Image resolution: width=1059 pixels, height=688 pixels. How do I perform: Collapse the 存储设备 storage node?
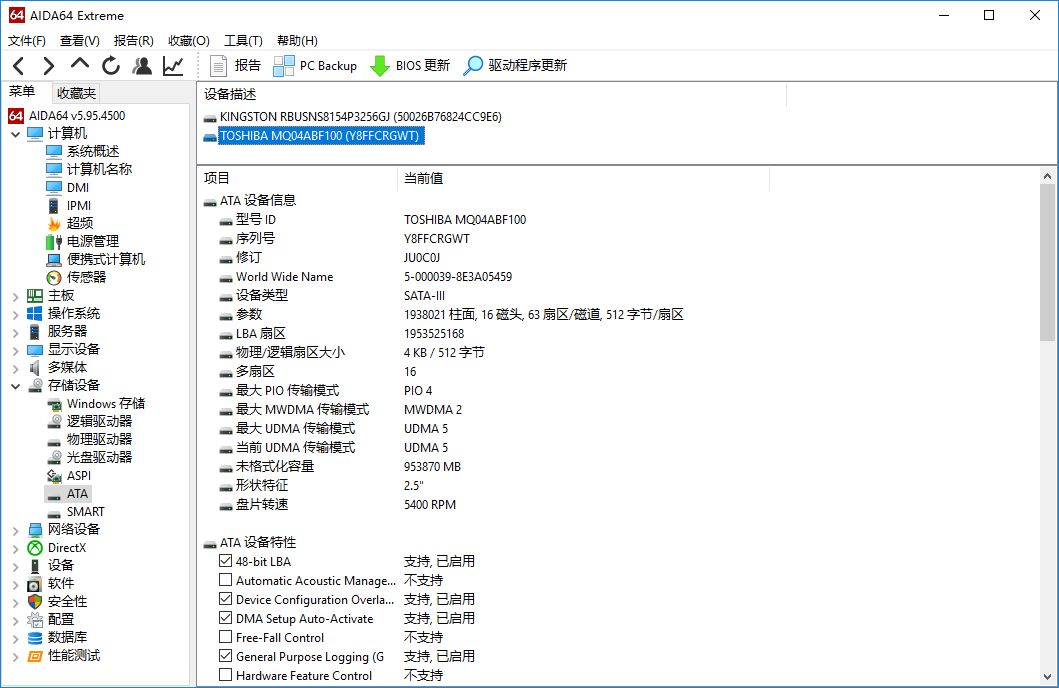point(16,386)
